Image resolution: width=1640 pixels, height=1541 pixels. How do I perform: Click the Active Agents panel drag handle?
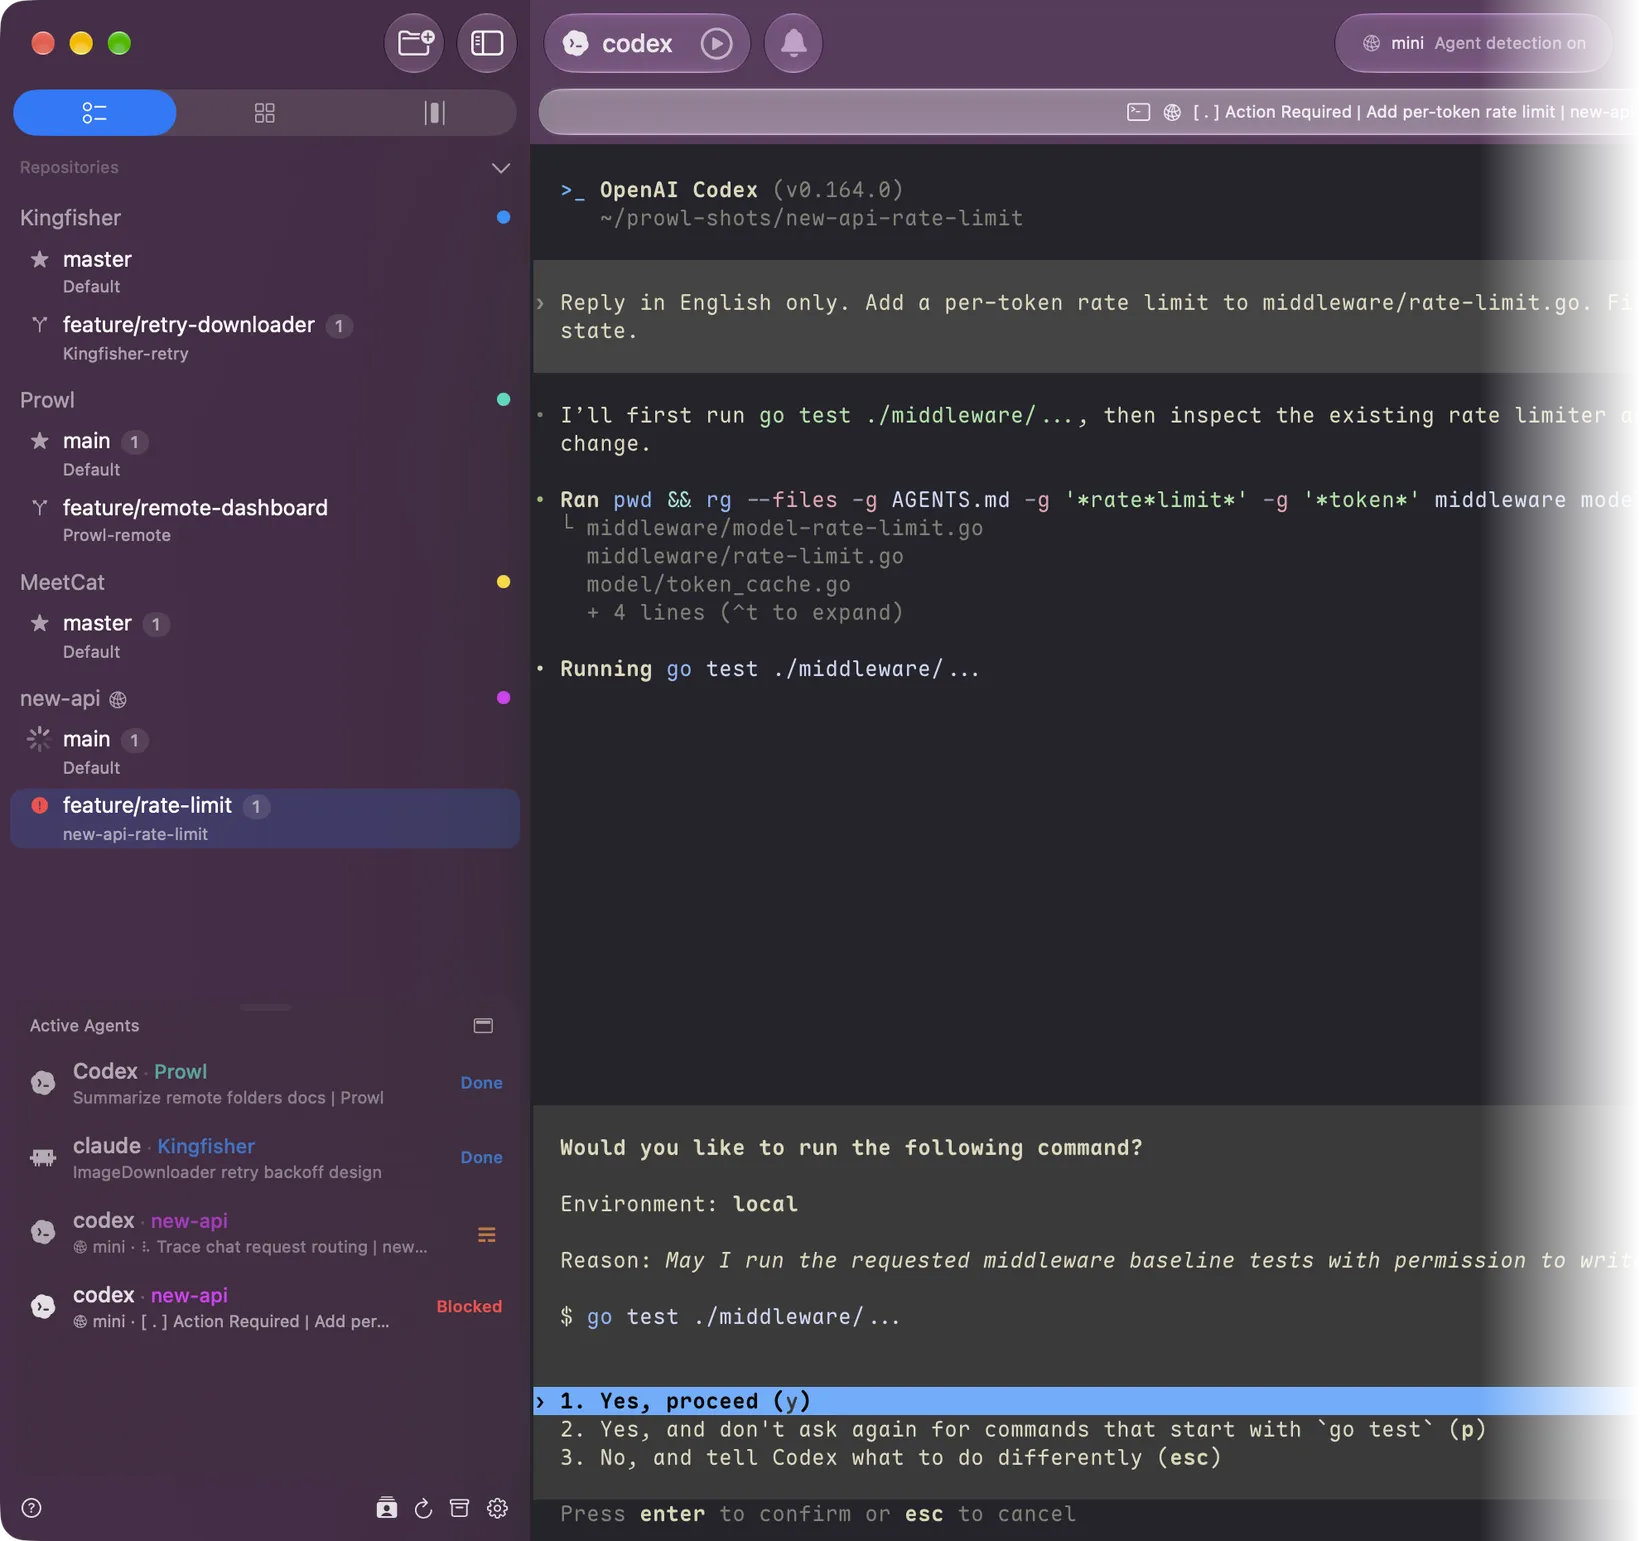pyautogui.click(x=266, y=1007)
